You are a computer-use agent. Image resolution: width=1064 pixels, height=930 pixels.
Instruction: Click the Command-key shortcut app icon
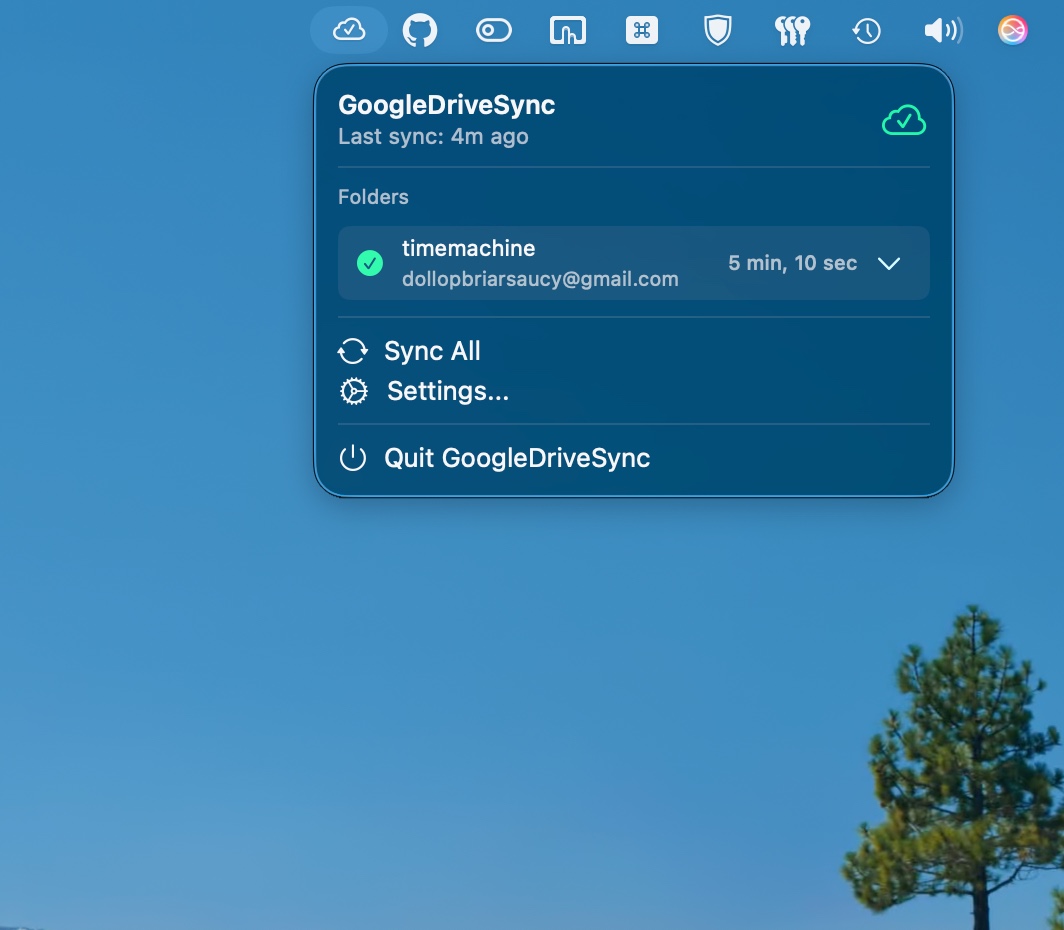pos(641,30)
